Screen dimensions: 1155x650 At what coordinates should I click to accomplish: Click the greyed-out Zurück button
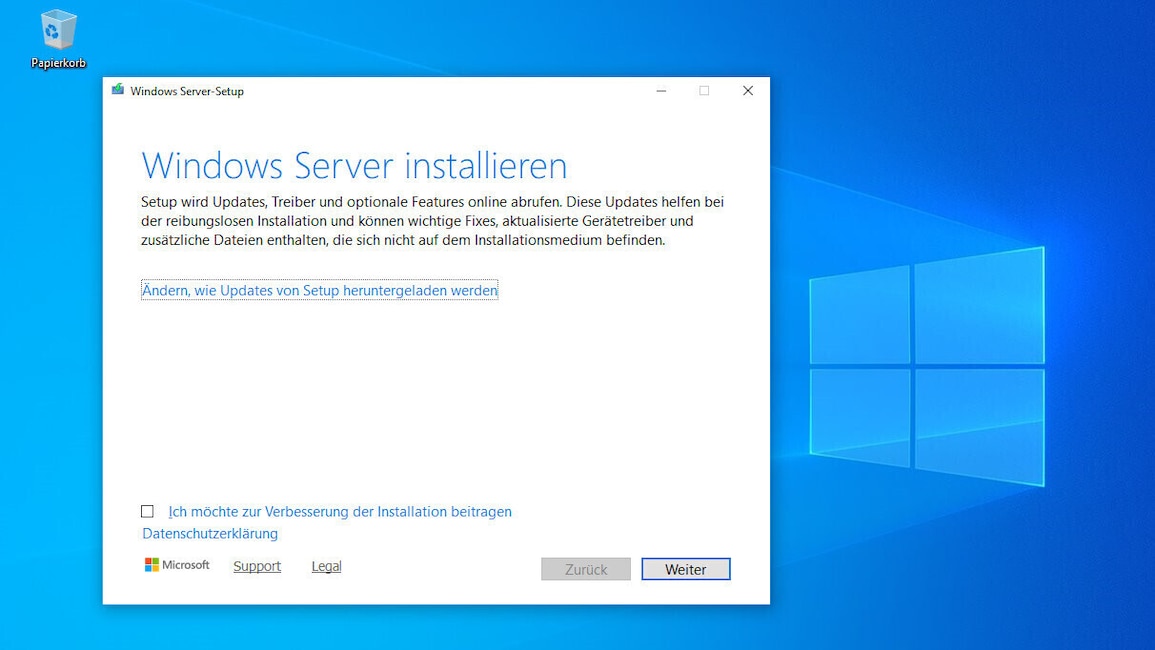pyautogui.click(x=586, y=569)
